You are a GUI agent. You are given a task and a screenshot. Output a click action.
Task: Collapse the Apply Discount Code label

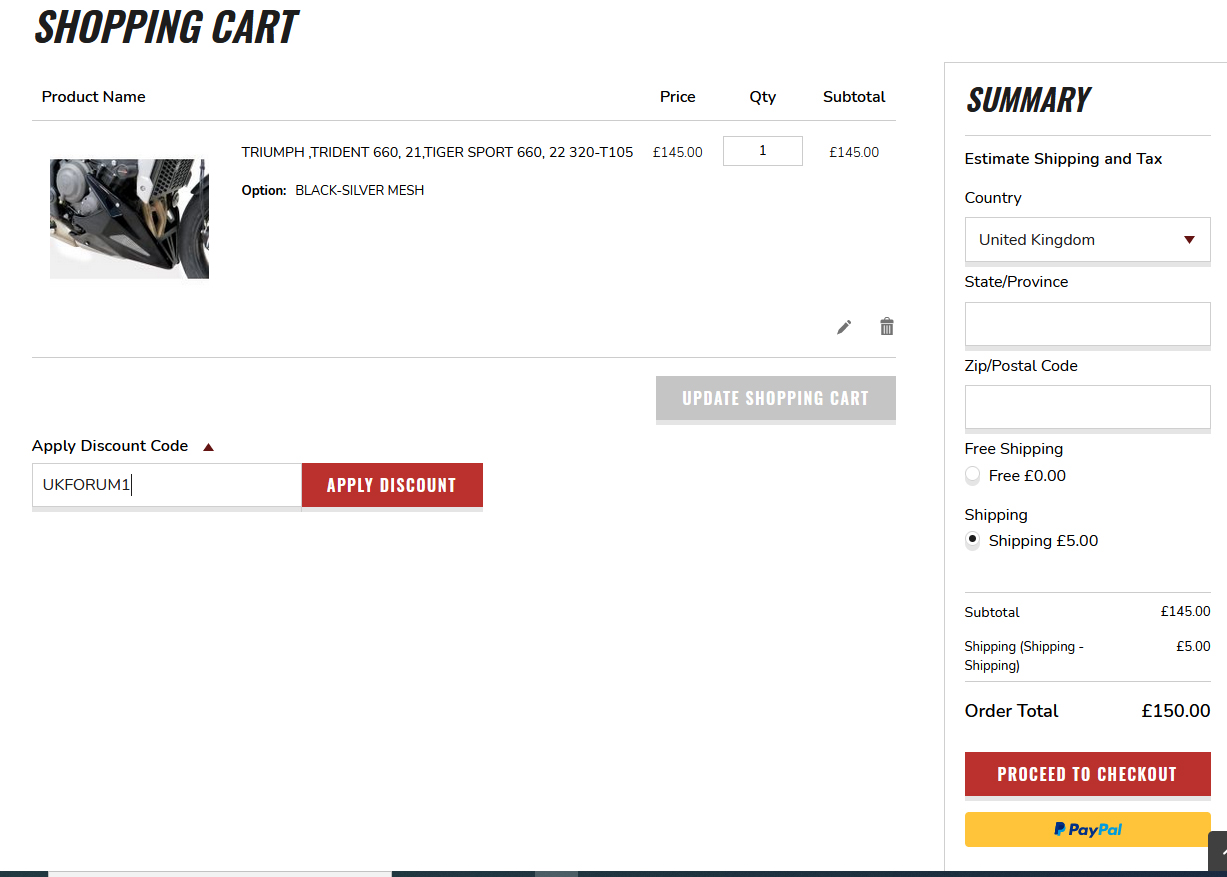pyautogui.click(x=110, y=446)
